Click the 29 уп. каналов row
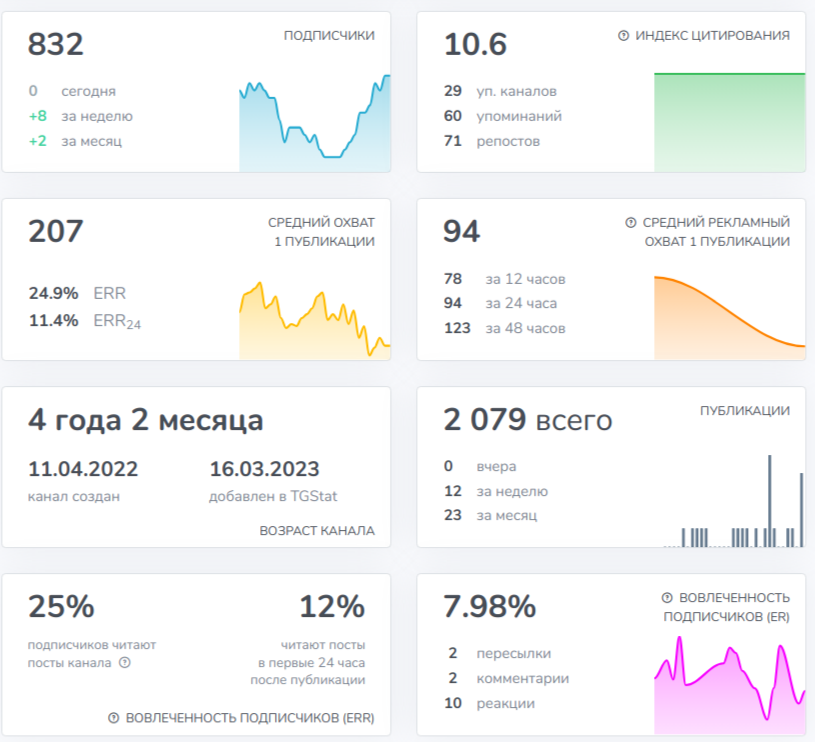The width and height of the screenshot is (815, 742). click(x=500, y=91)
